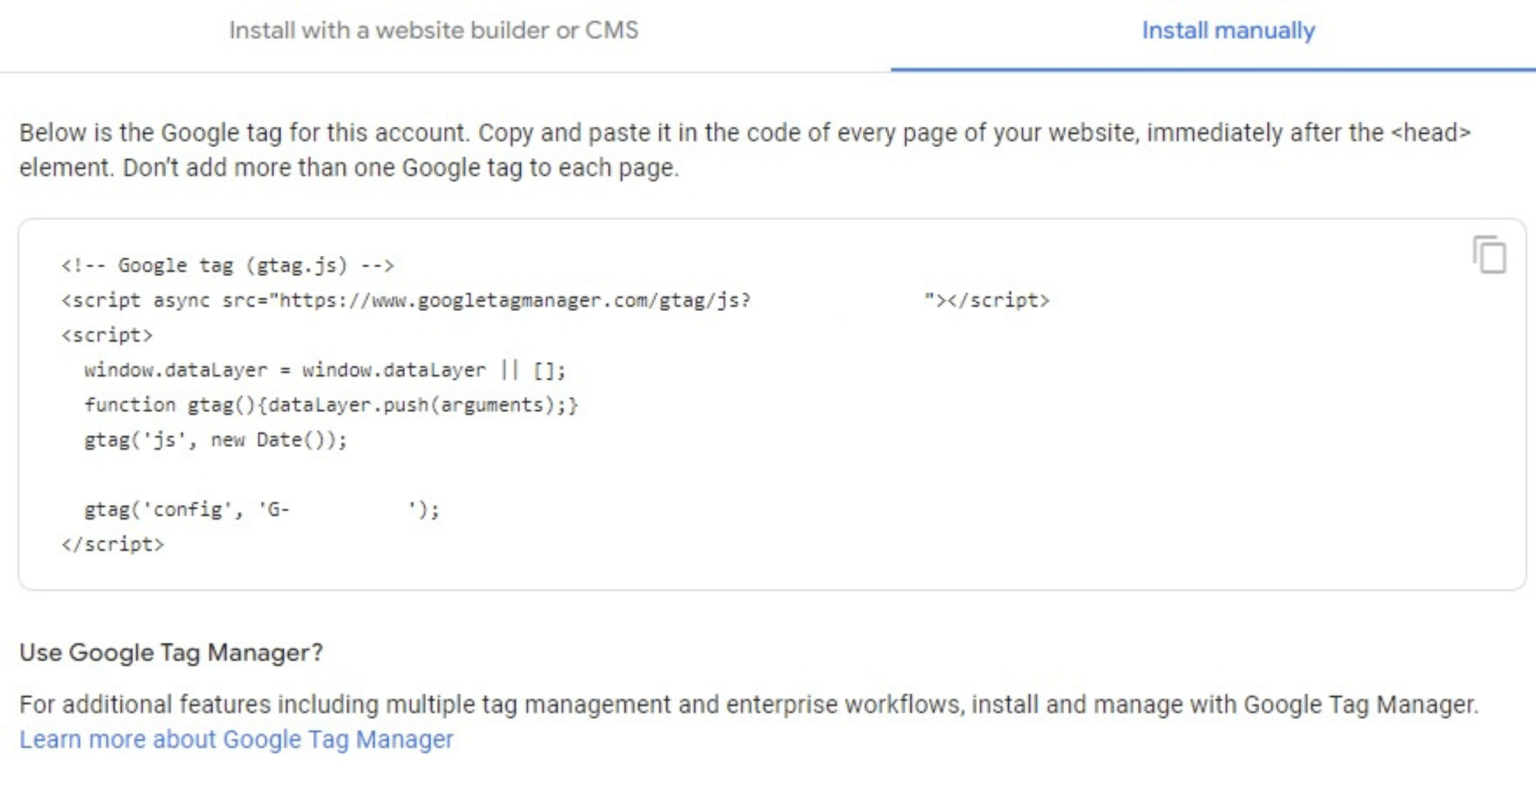The image size is (1536, 788).
Task: Click the second <script> opening tag line
Action: coord(109,334)
